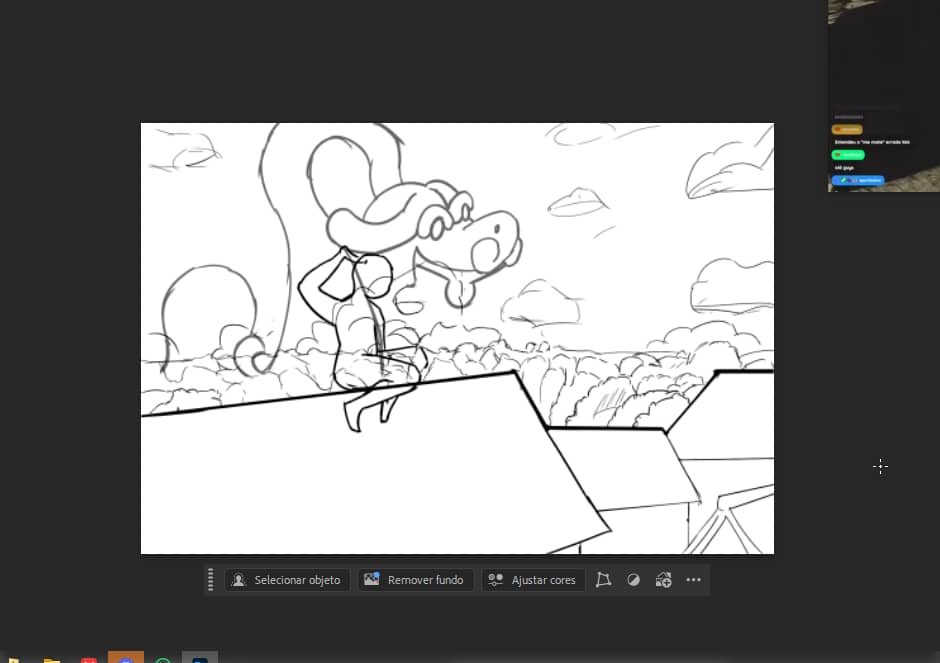Click the green username badge in the chat overlay
The image size is (940, 663).
[848, 155]
